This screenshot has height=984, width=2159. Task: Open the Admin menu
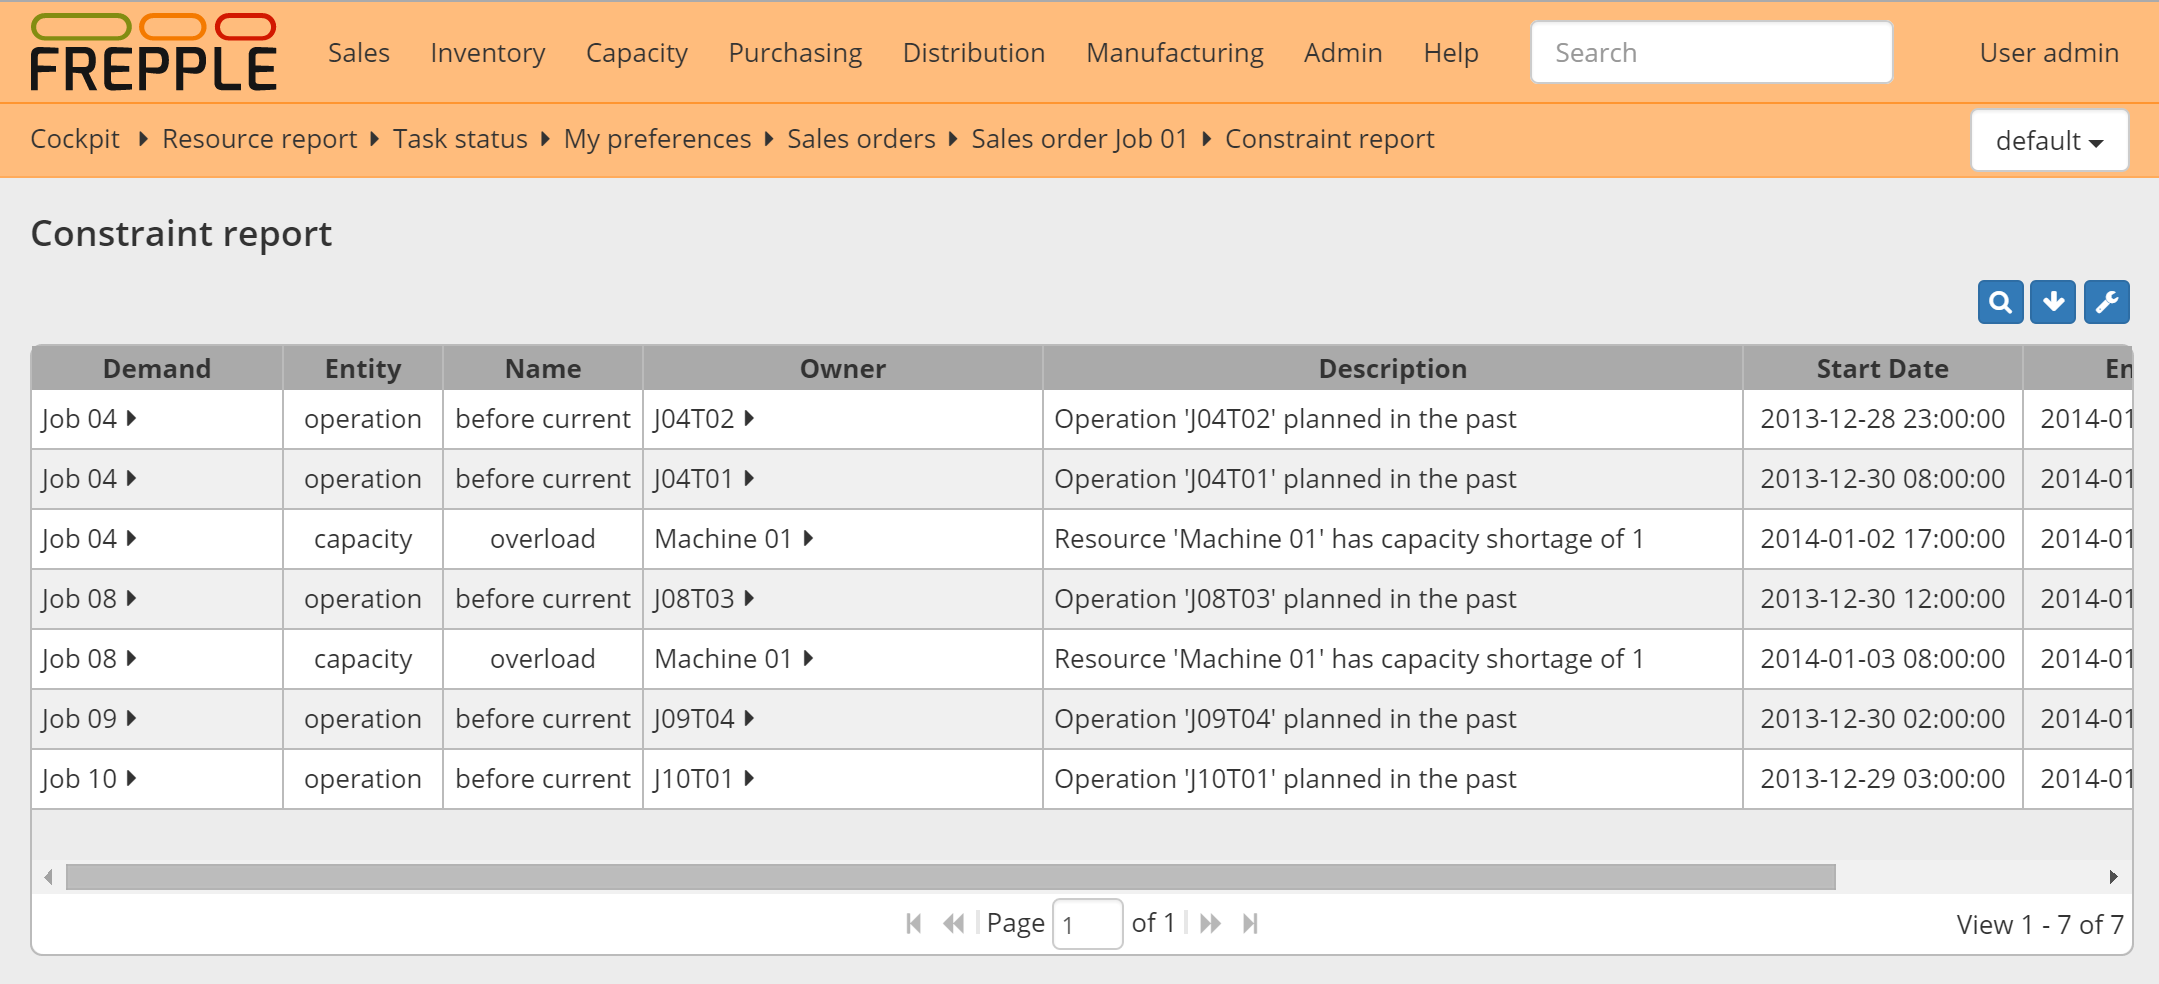coord(1342,52)
